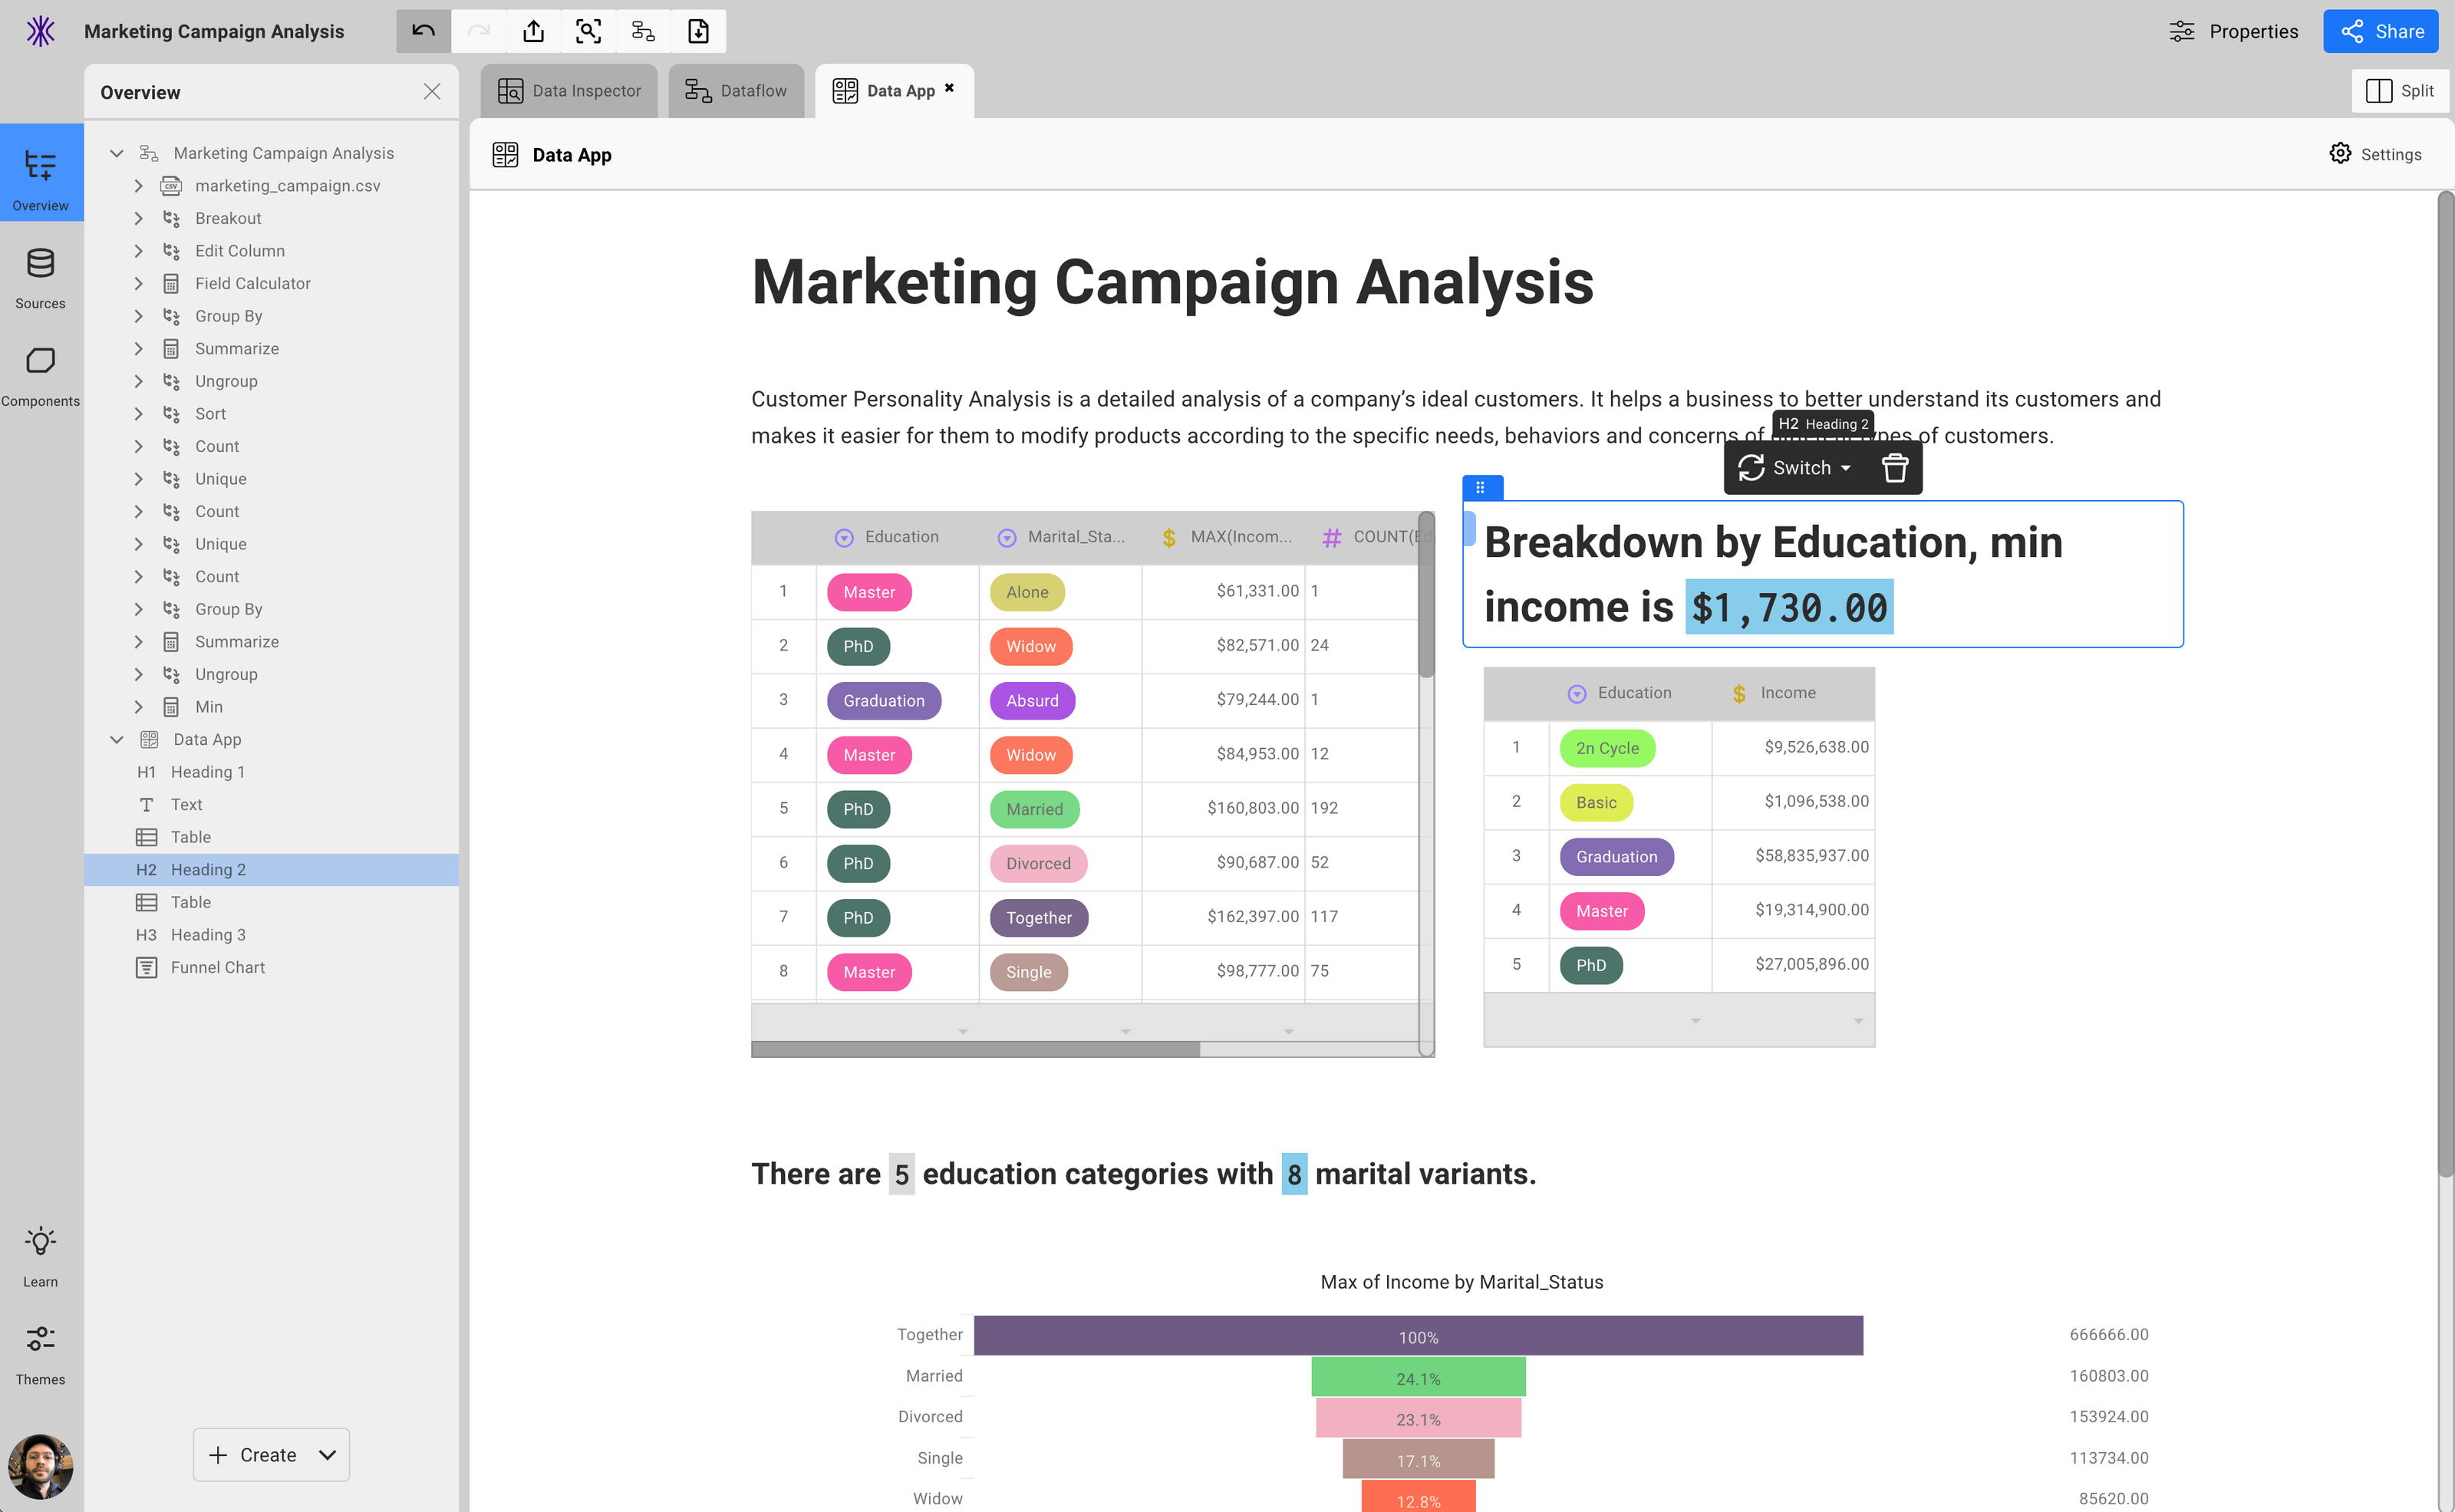
Task: Click the file download icon in the toolbar
Action: click(698, 31)
